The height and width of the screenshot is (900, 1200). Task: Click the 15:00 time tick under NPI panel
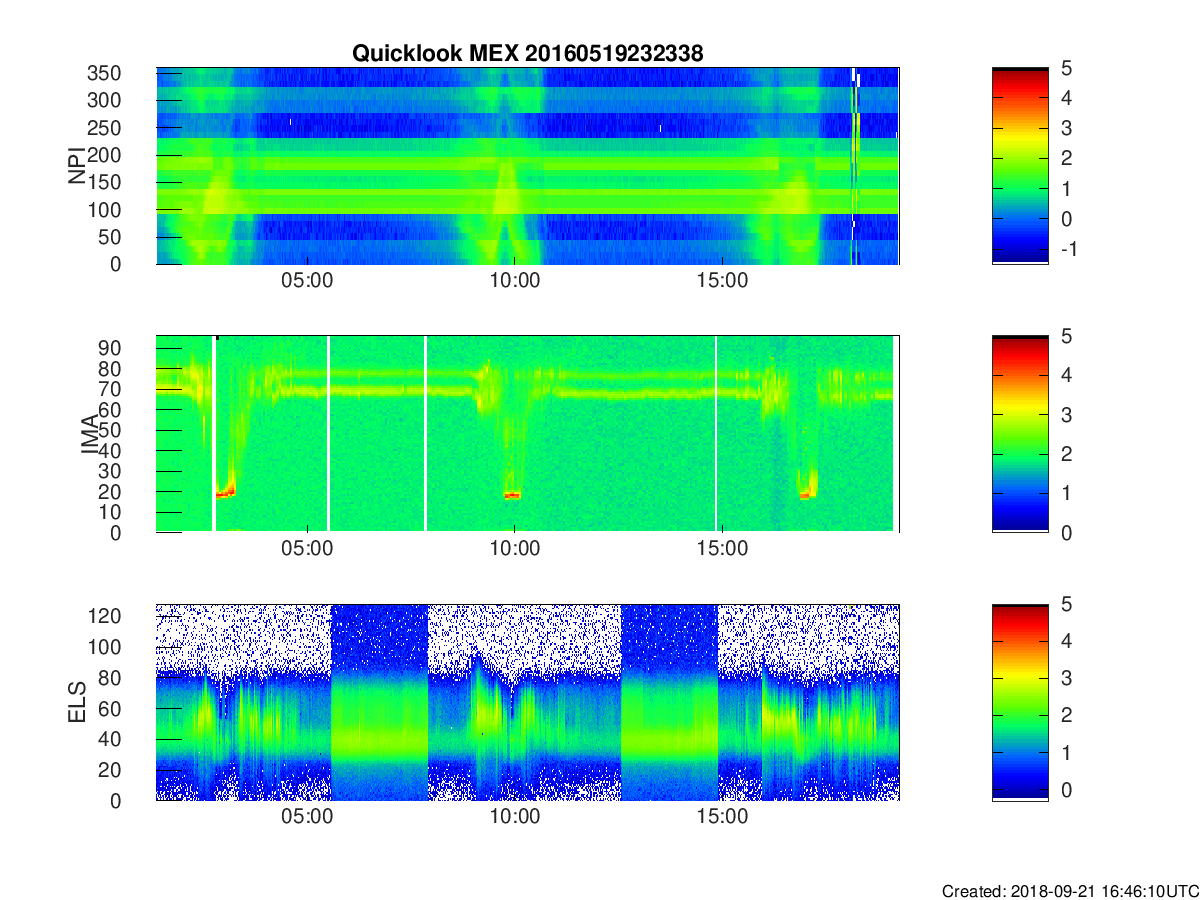[722, 281]
